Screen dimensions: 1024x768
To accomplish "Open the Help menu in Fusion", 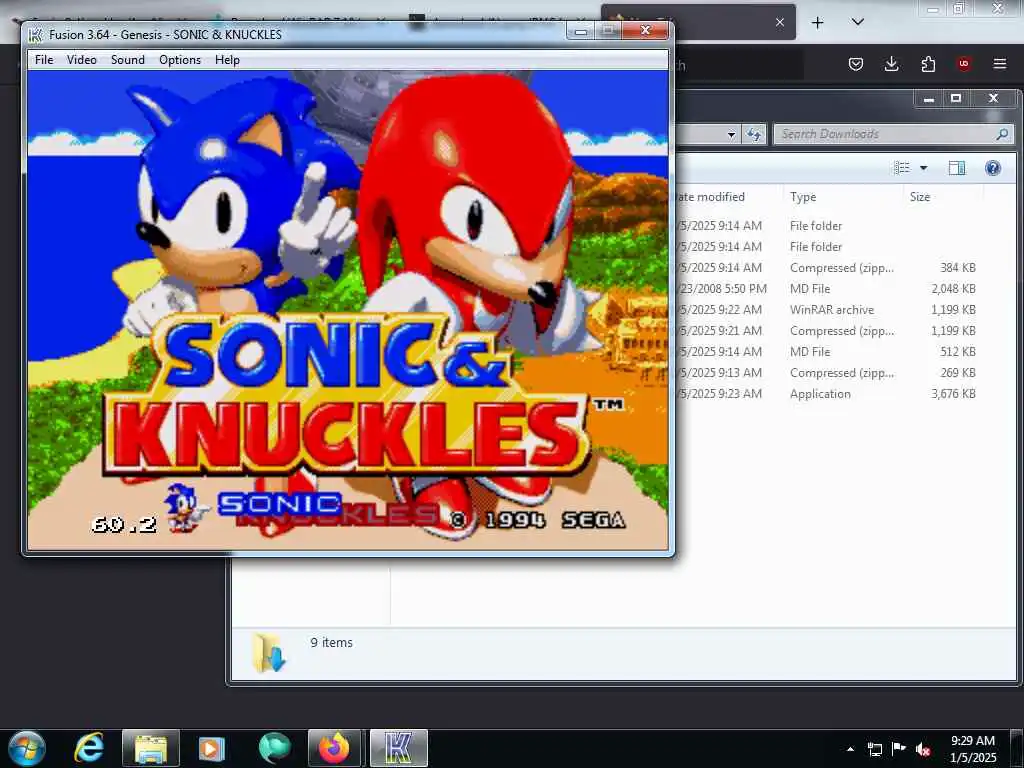I will 227,59.
